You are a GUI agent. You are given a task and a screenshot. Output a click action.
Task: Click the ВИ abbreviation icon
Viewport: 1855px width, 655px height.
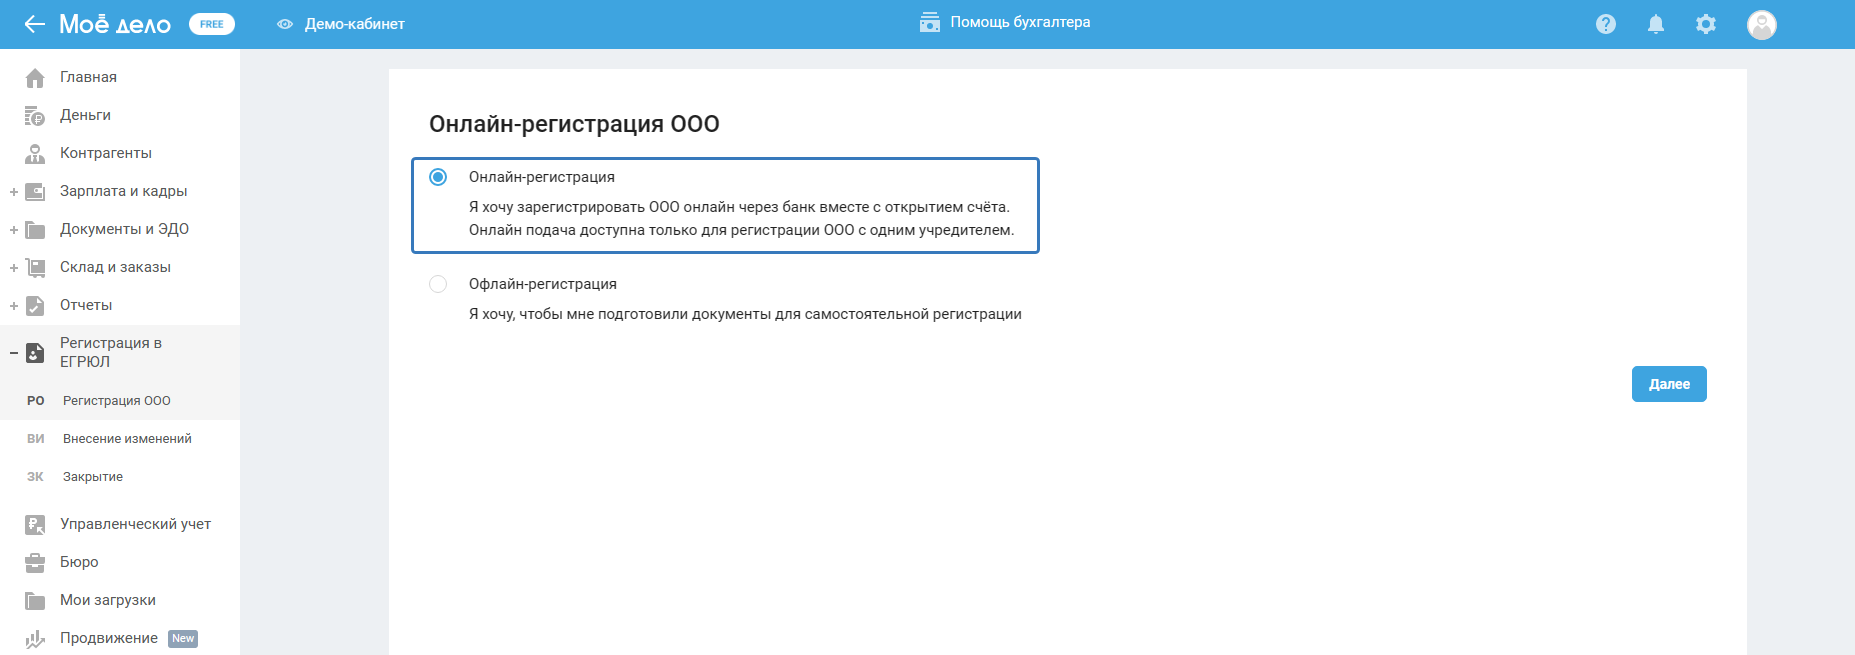tap(36, 439)
